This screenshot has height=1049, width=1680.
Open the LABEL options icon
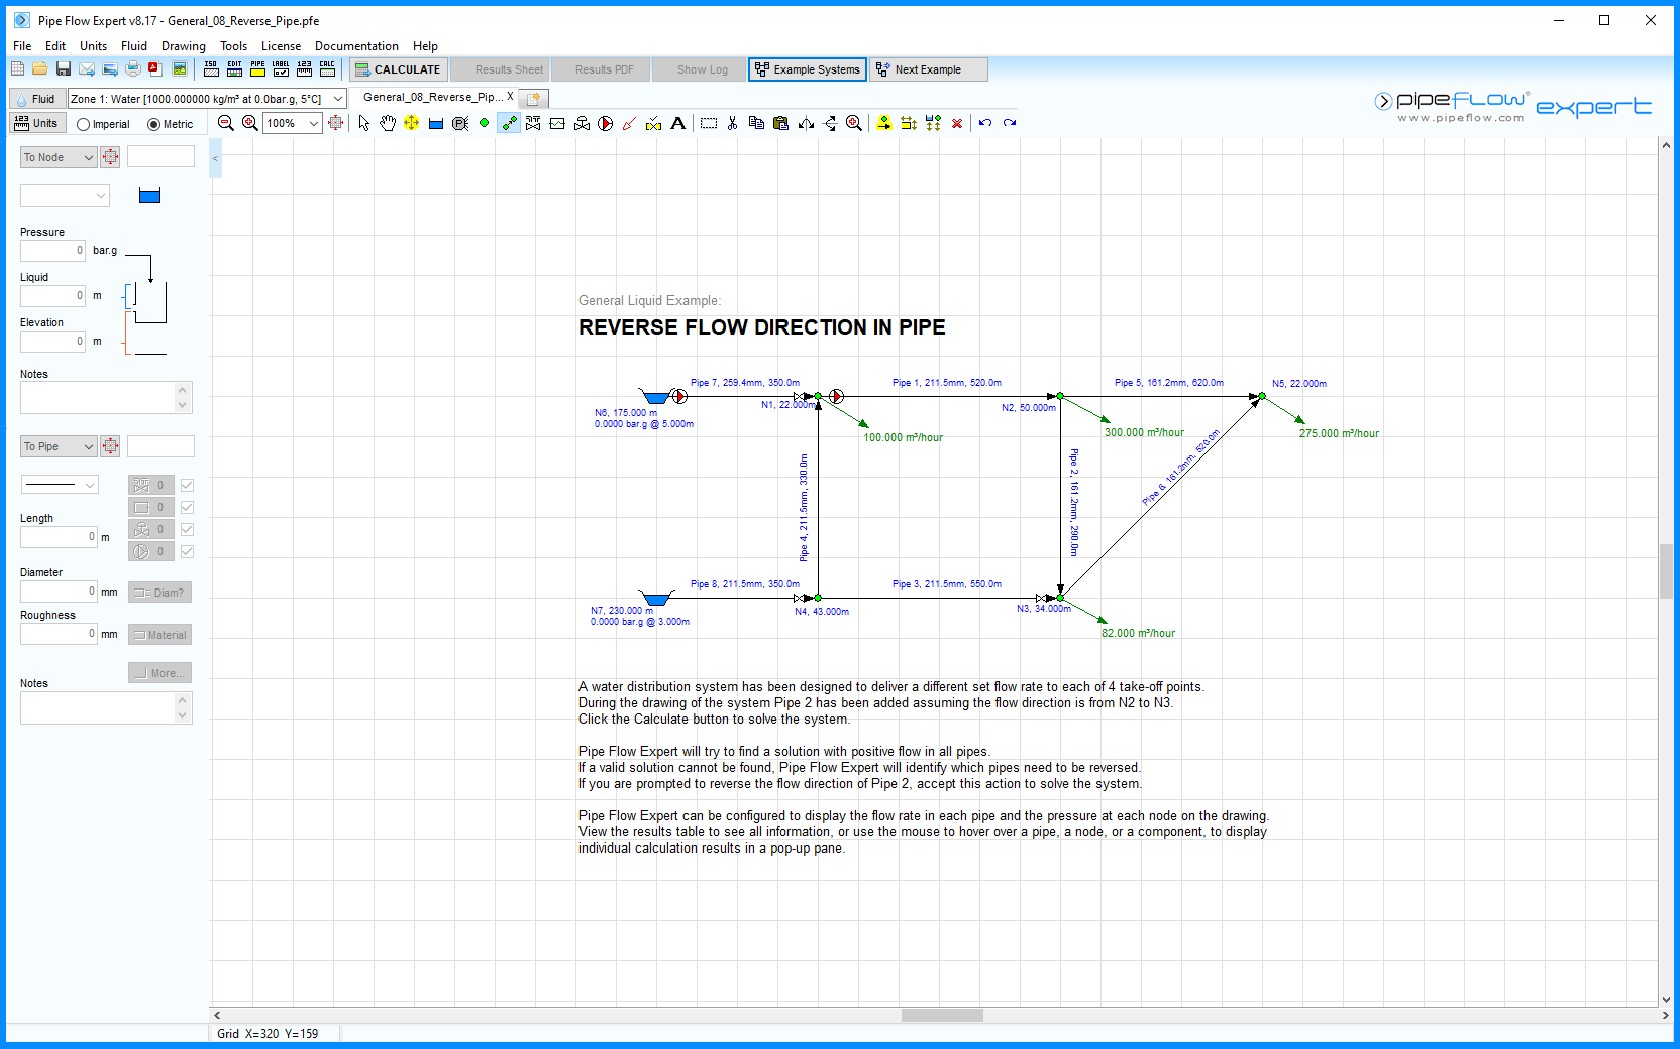(x=281, y=69)
